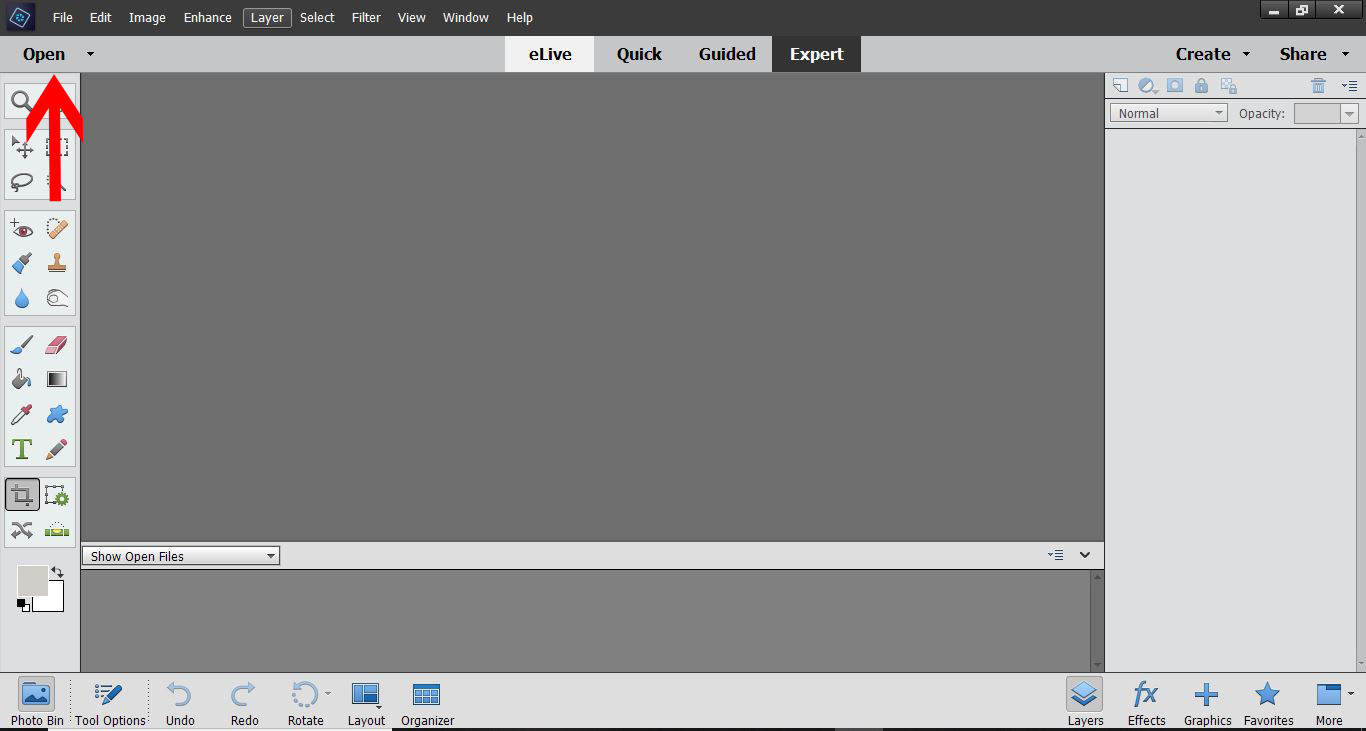Show the Effects panel
The width and height of the screenshot is (1366, 731).
pyautogui.click(x=1146, y=702)
